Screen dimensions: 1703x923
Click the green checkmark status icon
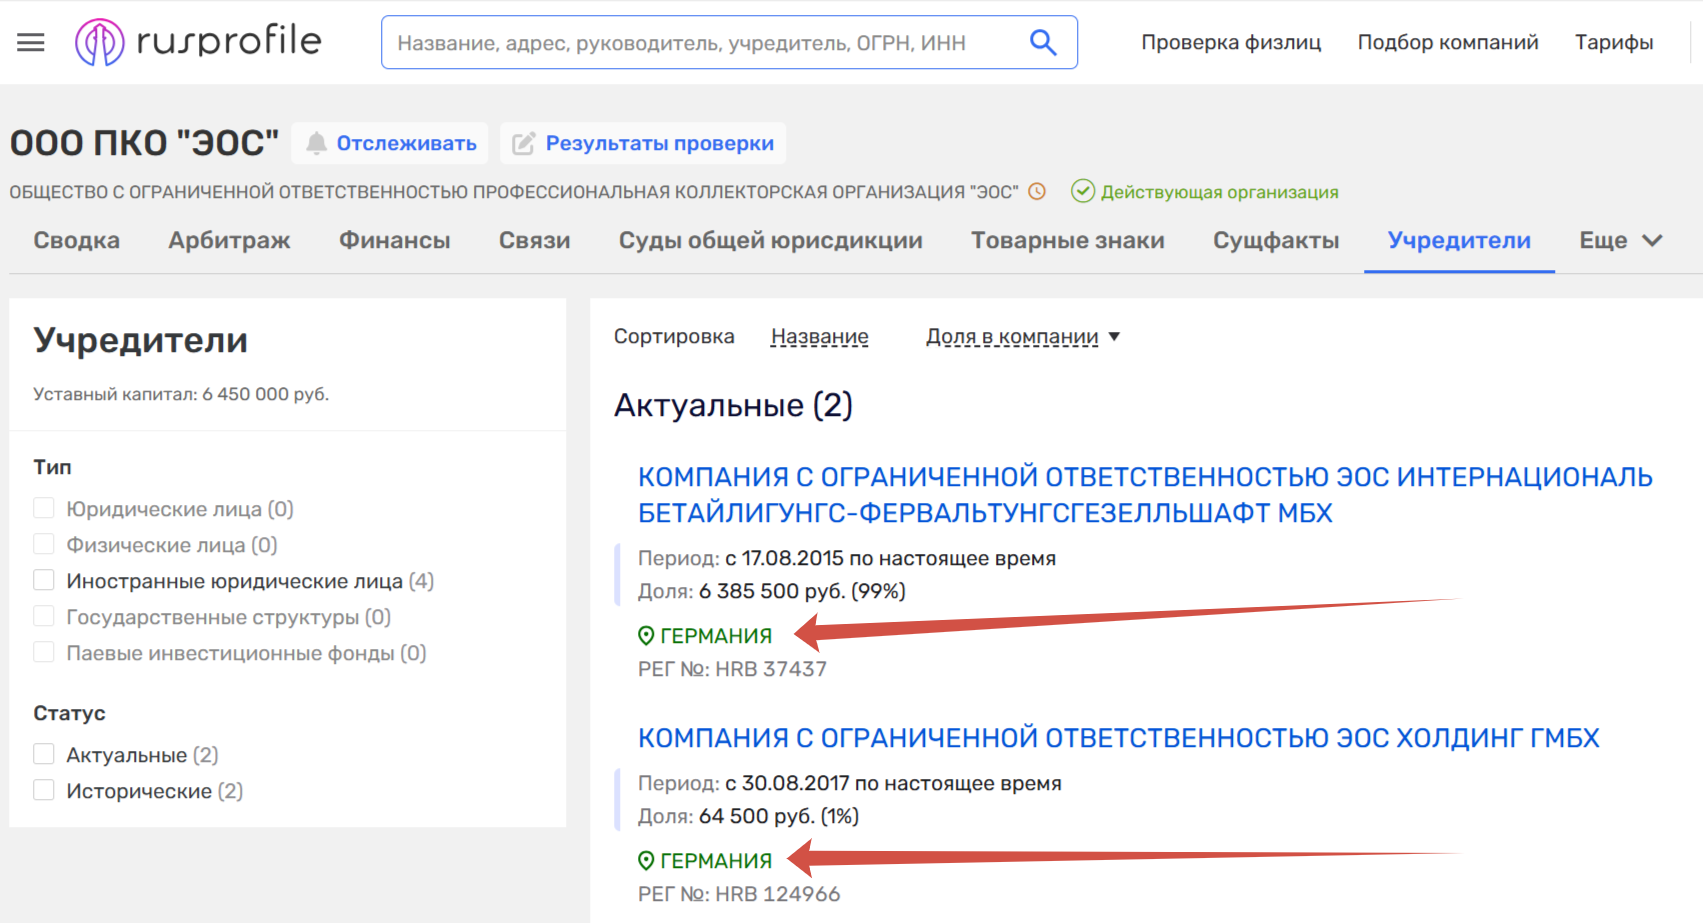click(1082, 191)
